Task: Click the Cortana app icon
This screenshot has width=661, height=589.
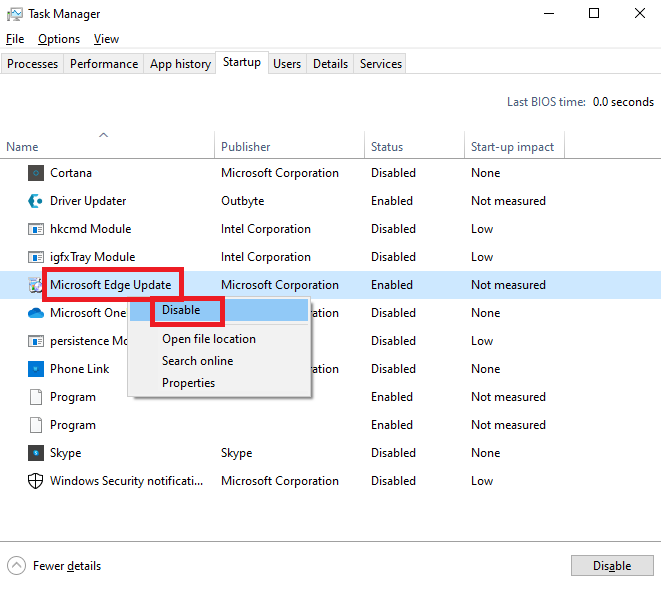Action: click(x=36, y=173)
